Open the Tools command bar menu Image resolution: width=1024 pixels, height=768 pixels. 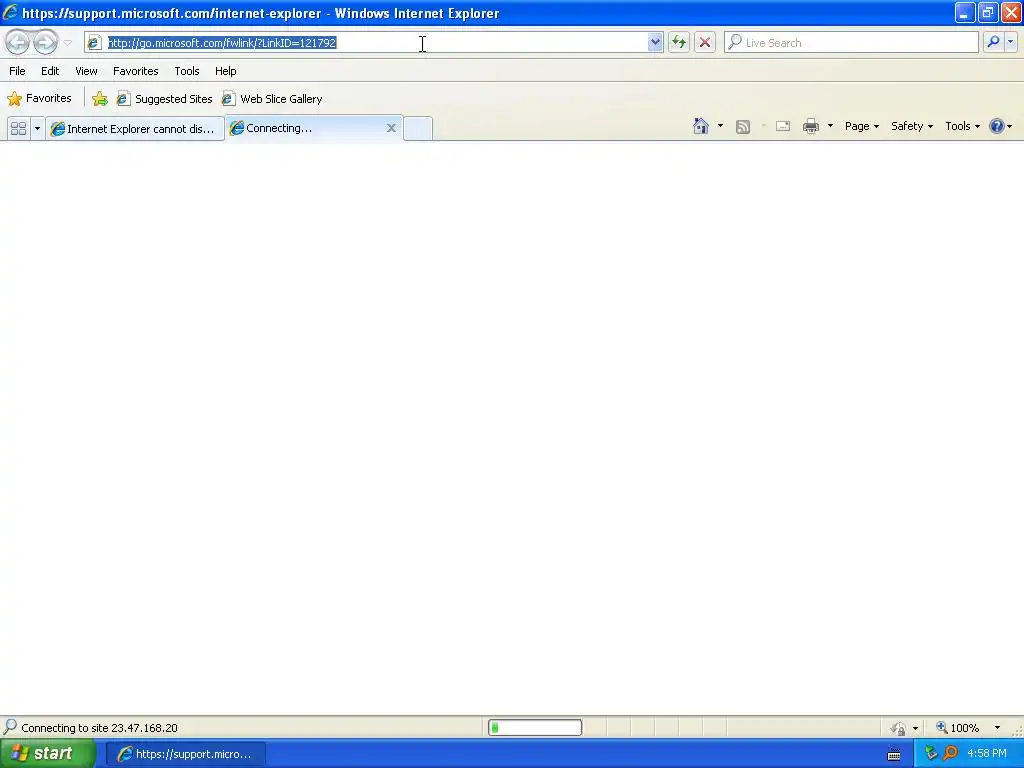[963, 126]
